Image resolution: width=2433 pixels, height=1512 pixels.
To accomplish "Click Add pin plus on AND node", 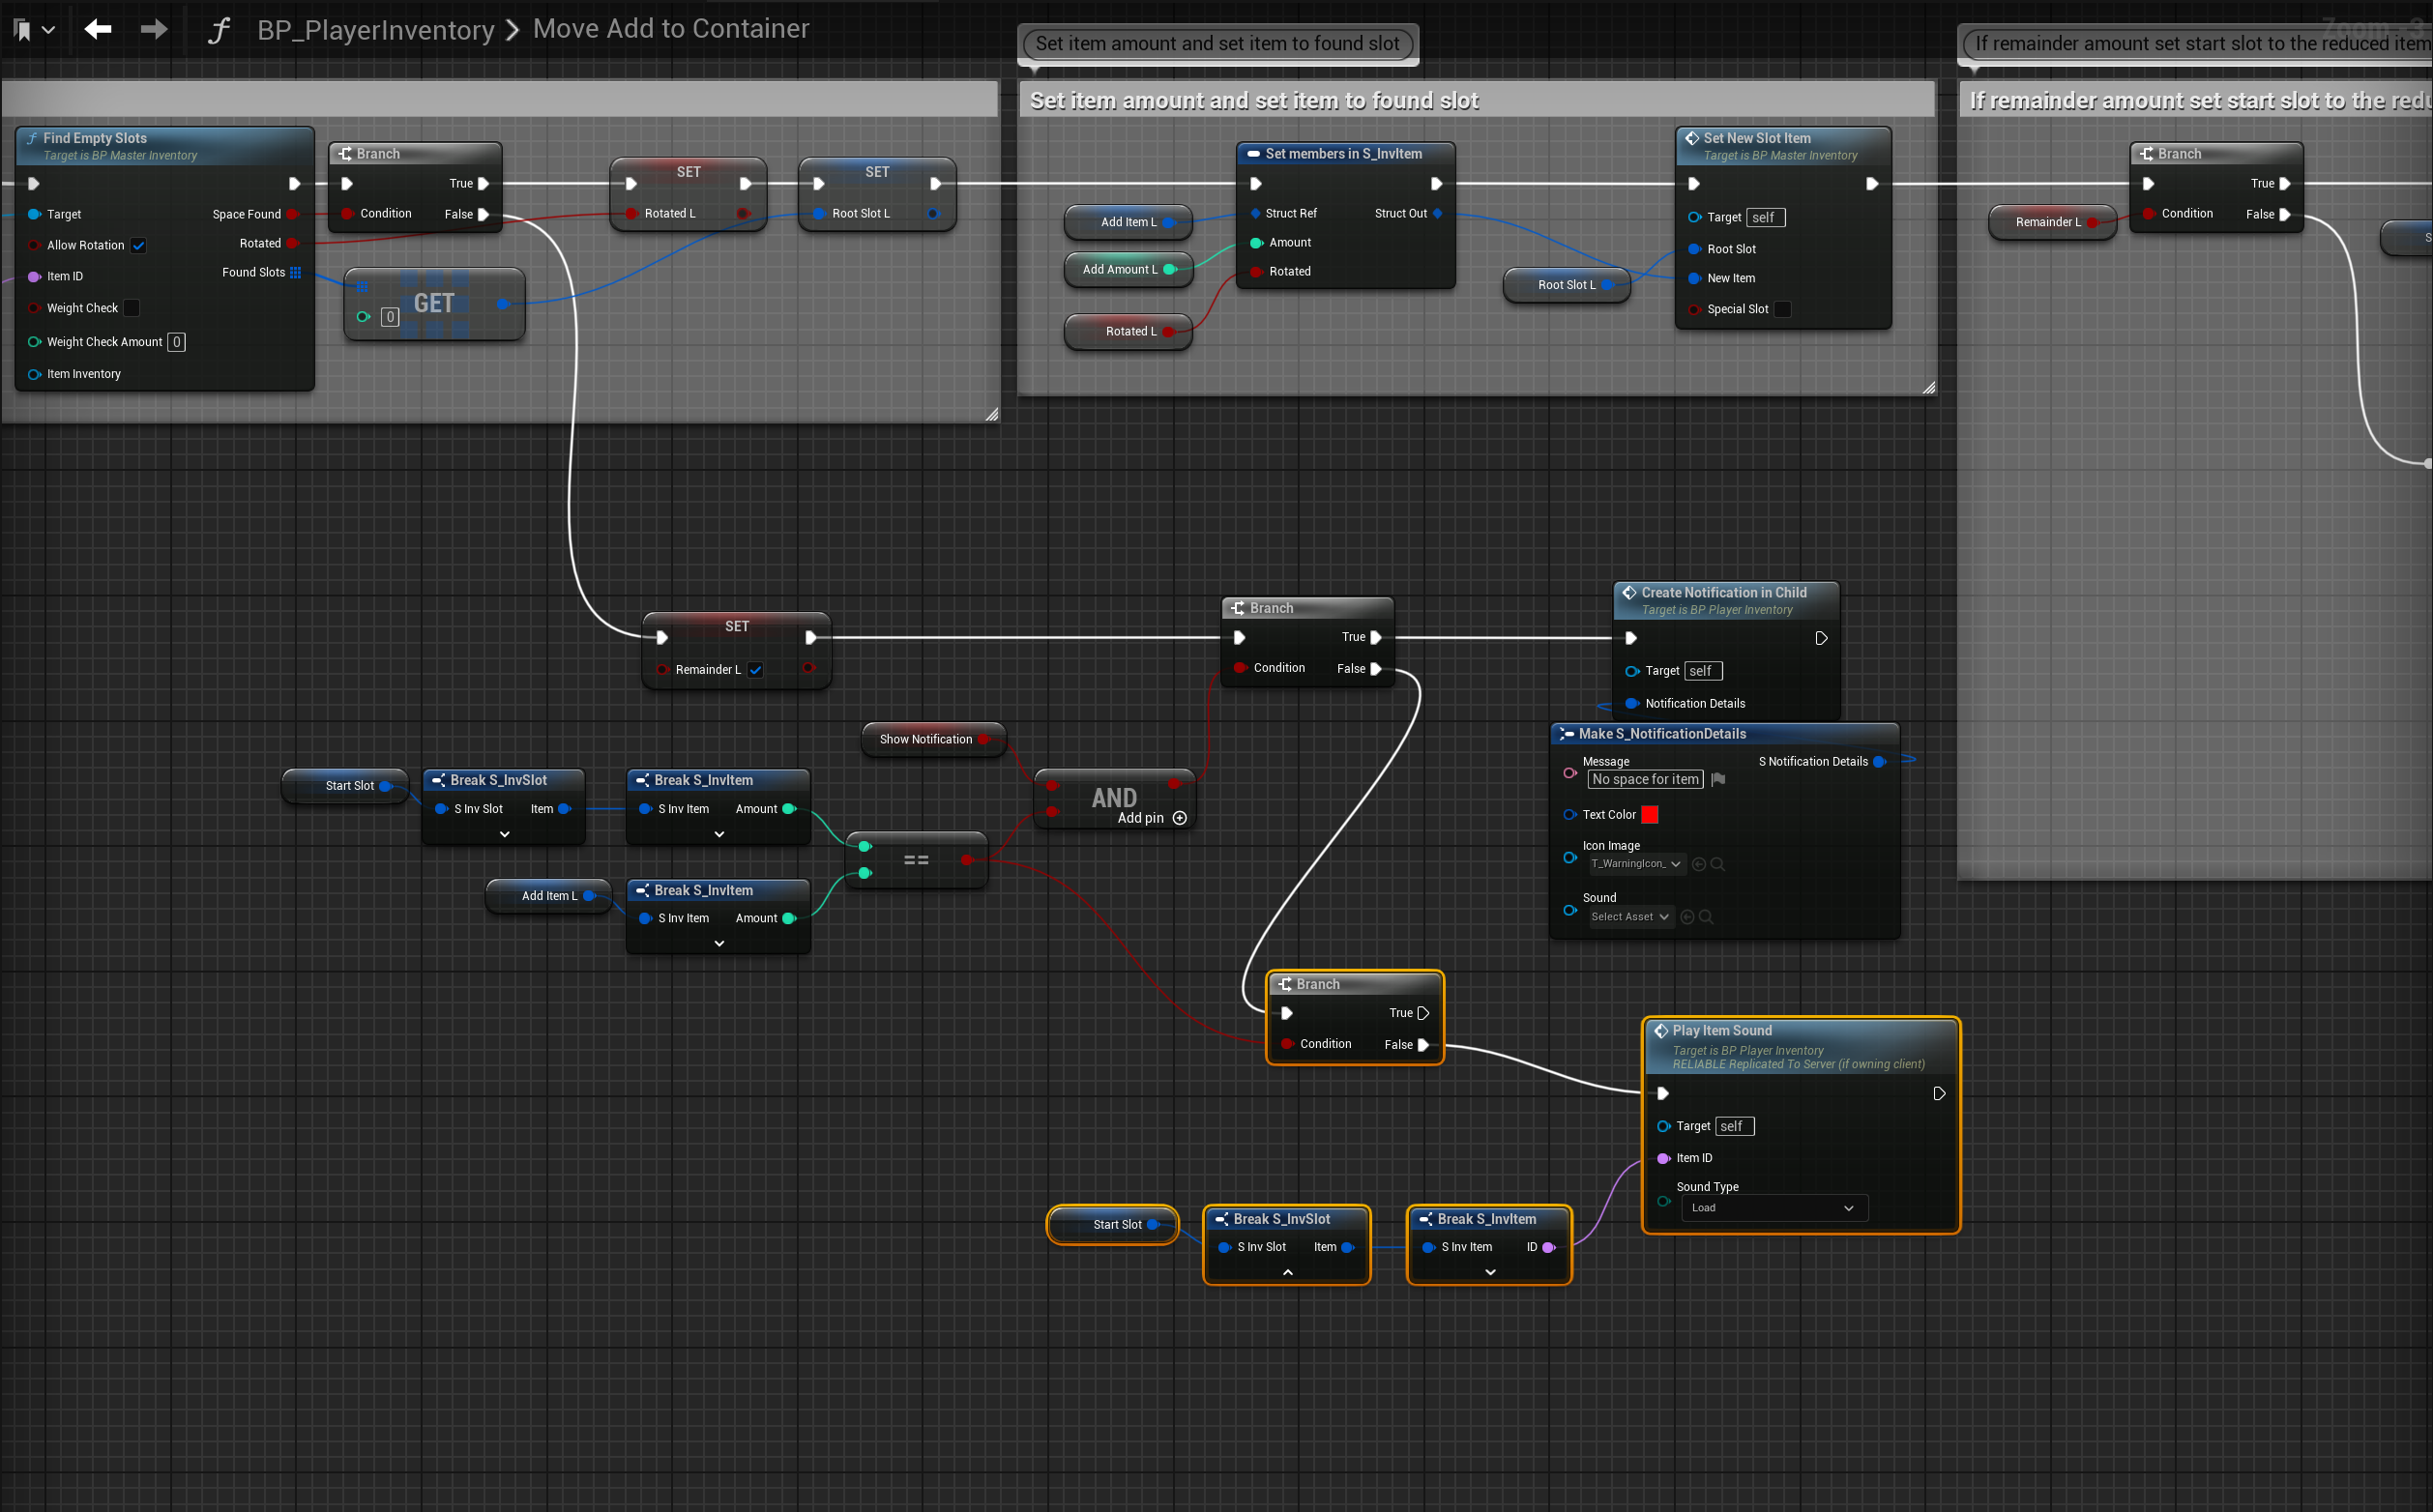I will pos(1180,818).
